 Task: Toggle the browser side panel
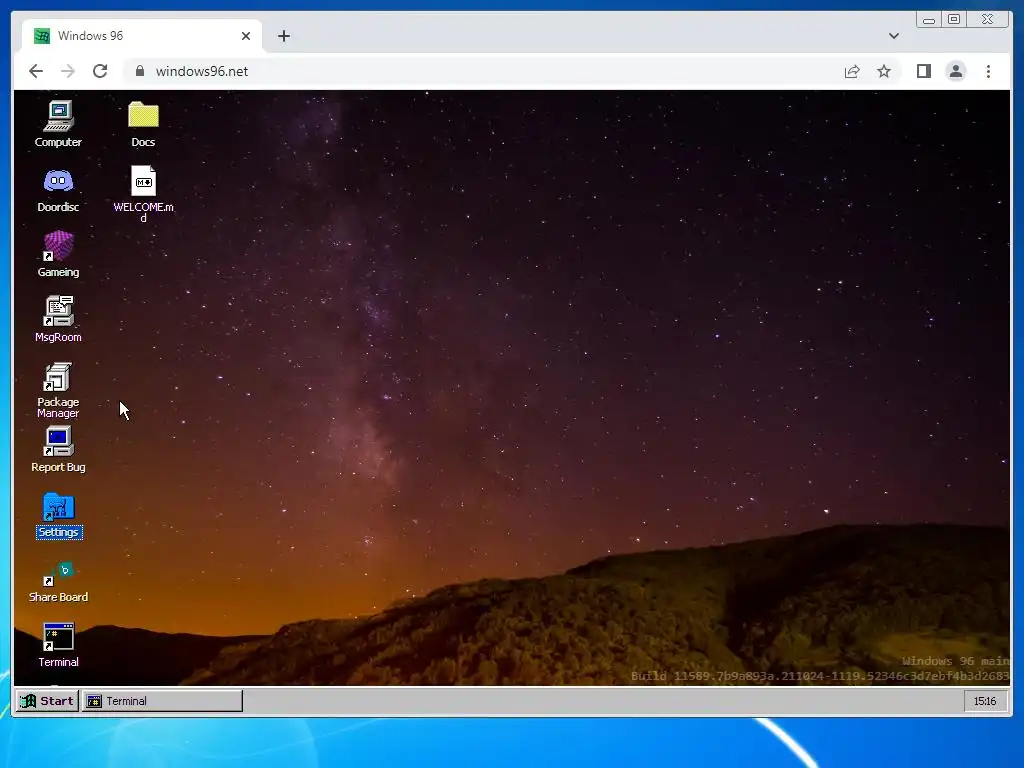click(x=923, y=71)
